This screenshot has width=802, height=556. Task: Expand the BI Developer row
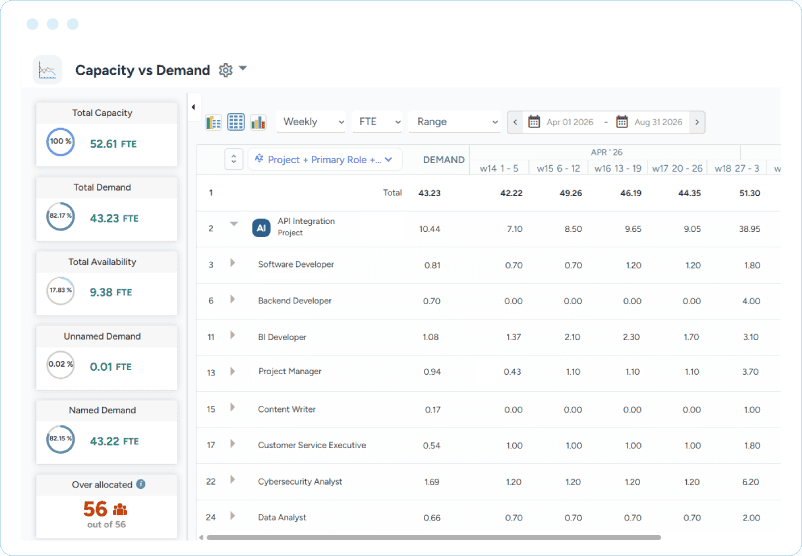[x=233, y=335]
